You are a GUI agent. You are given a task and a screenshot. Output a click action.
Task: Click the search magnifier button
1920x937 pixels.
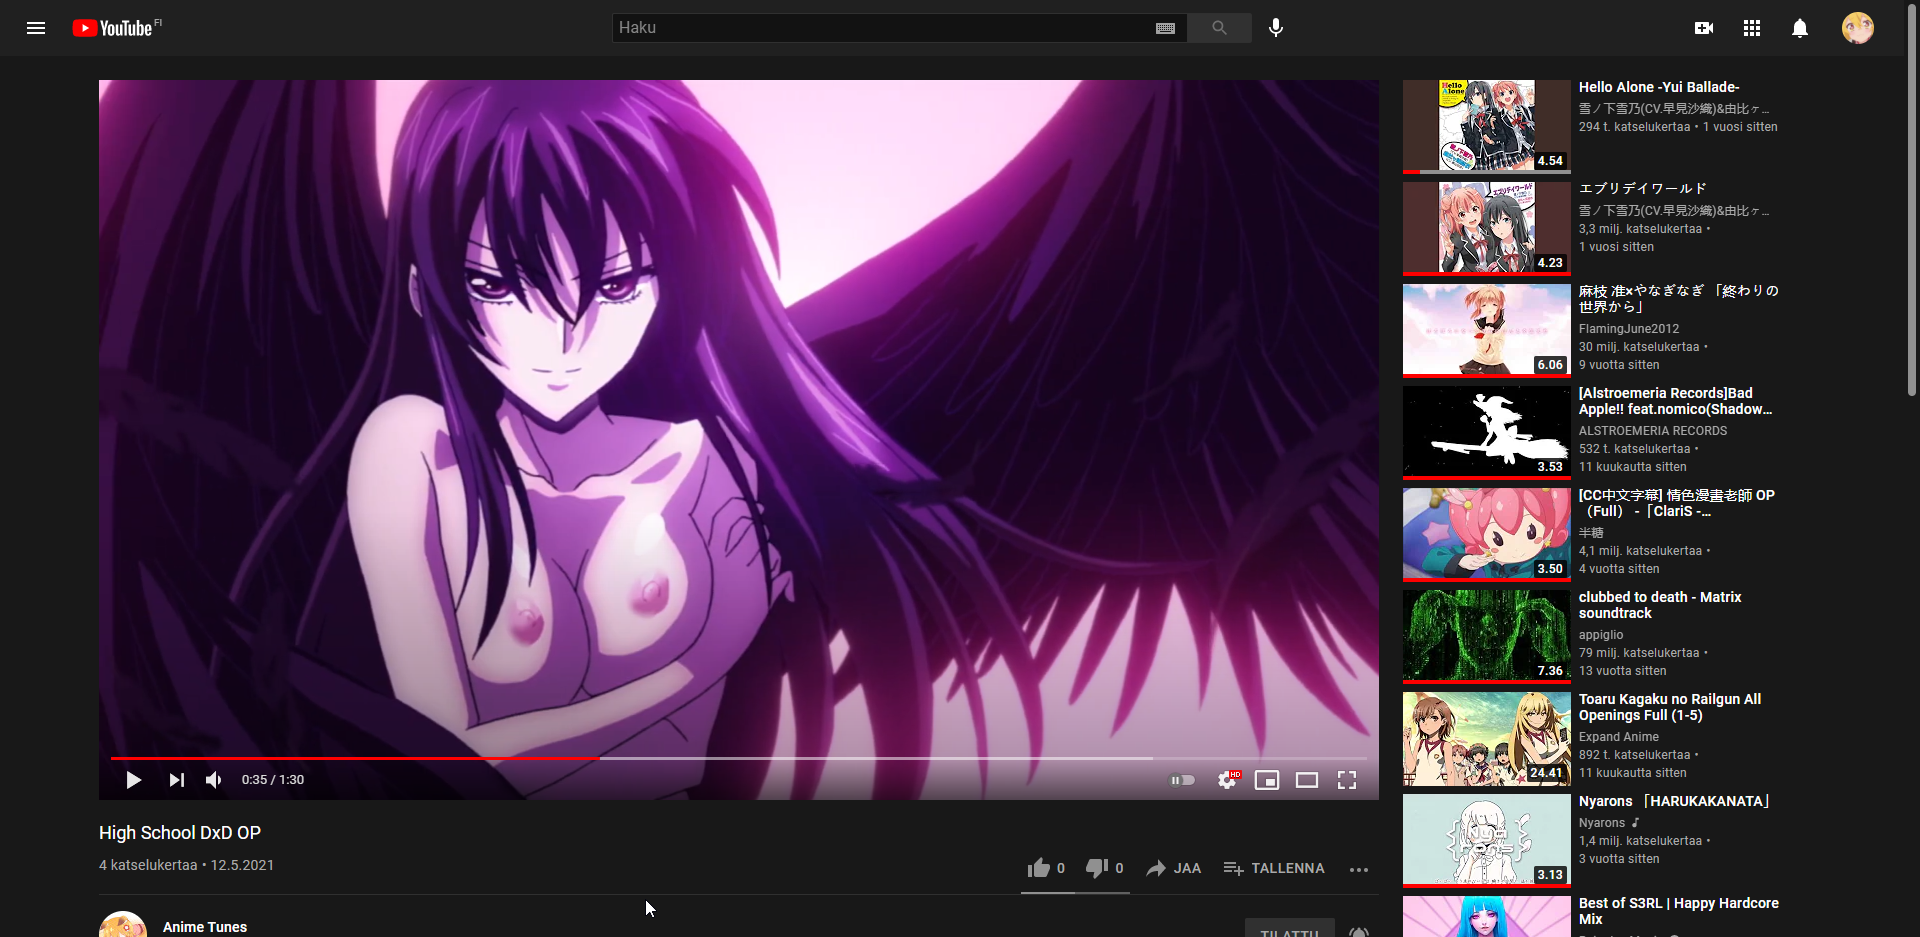[x=1219, y=28]
